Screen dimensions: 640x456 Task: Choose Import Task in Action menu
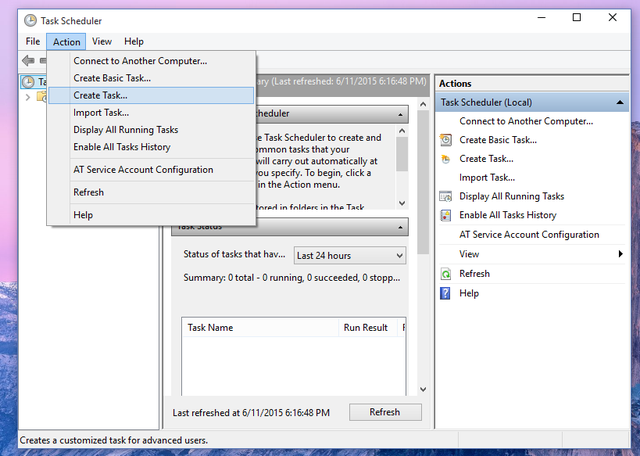point(151,113)
